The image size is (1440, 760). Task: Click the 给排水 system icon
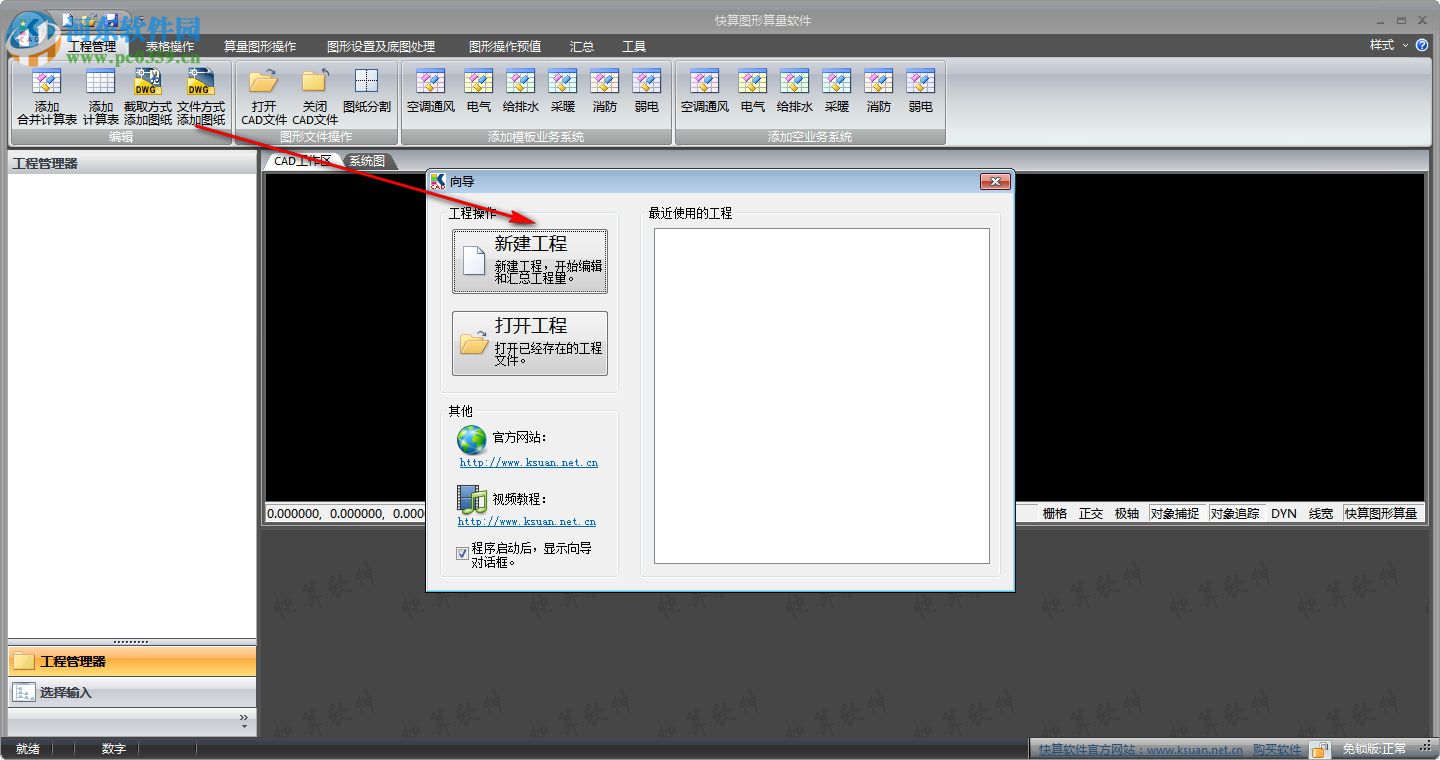(519, 95)
